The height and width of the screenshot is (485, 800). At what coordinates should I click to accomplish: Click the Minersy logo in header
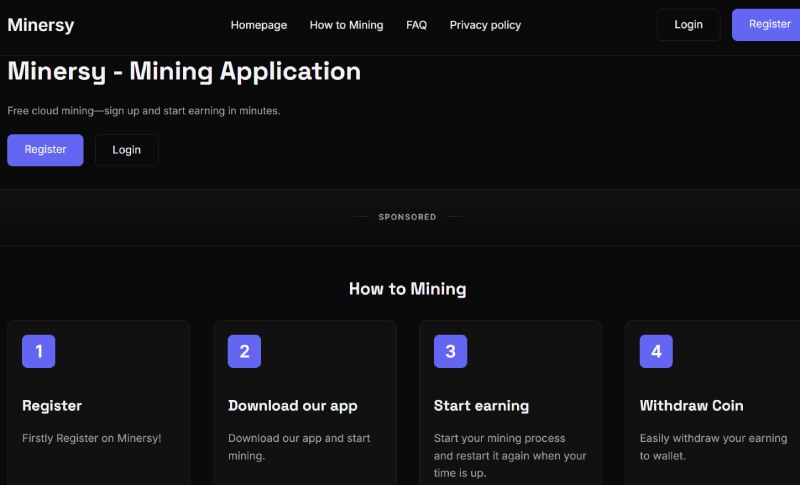point(41,24)
